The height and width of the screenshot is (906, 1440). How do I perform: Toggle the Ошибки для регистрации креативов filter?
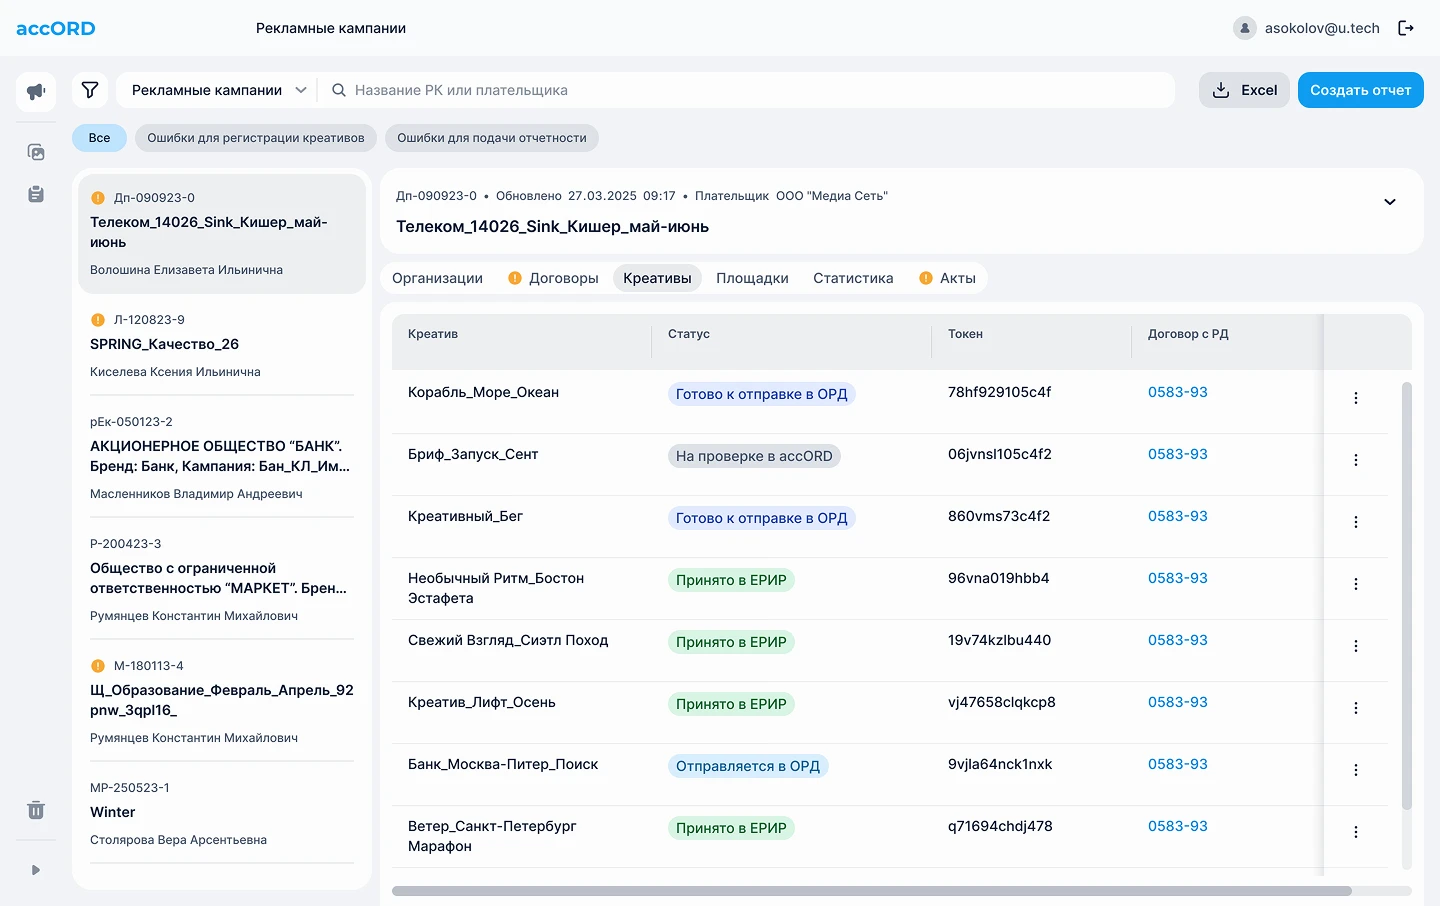(x=256, y=138)
